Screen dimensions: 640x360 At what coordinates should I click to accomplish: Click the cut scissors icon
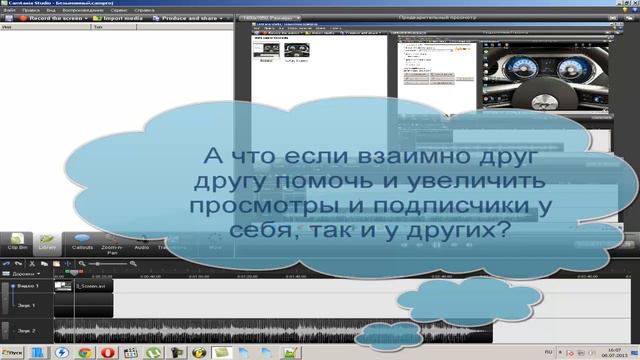coord(32,264)
